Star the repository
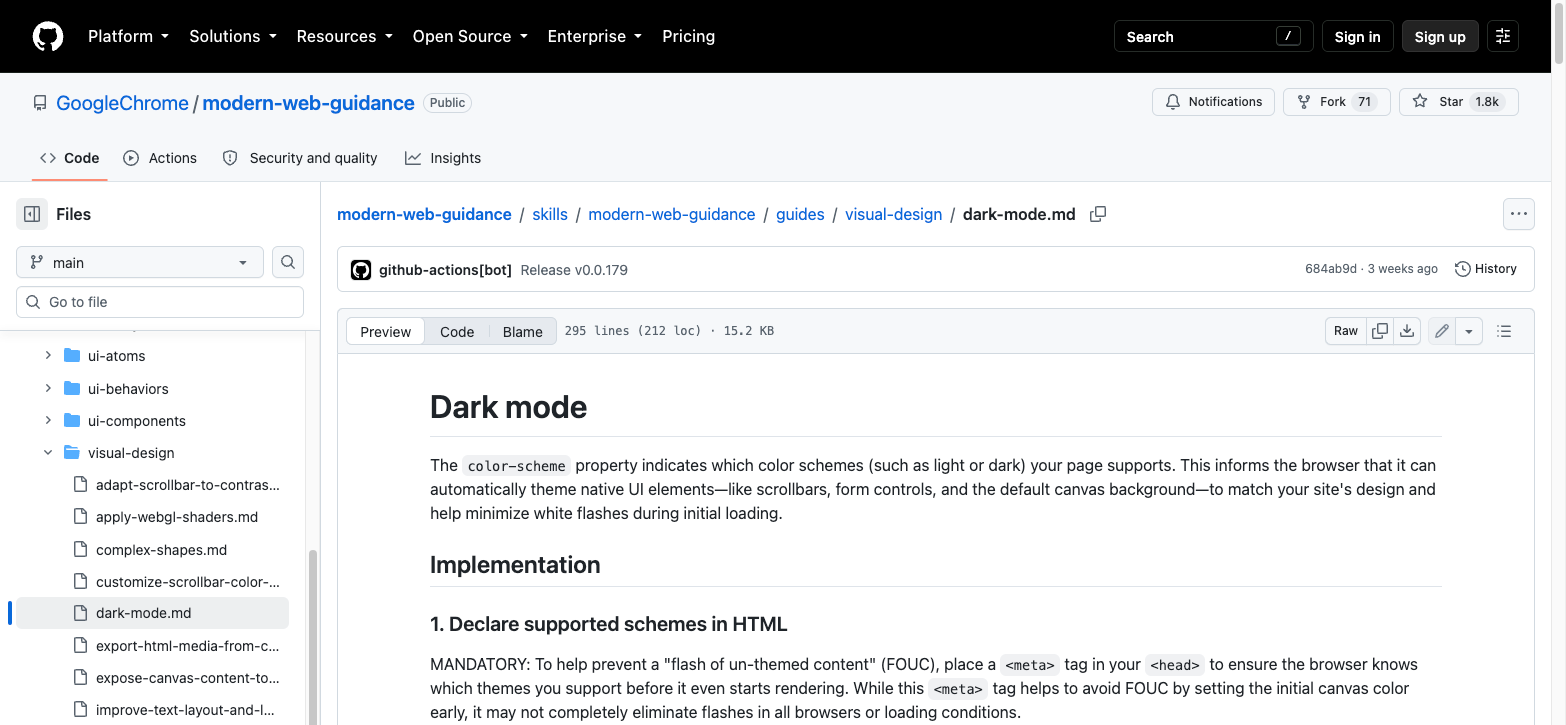1566x725 pixels. [x=1458, y=102]
